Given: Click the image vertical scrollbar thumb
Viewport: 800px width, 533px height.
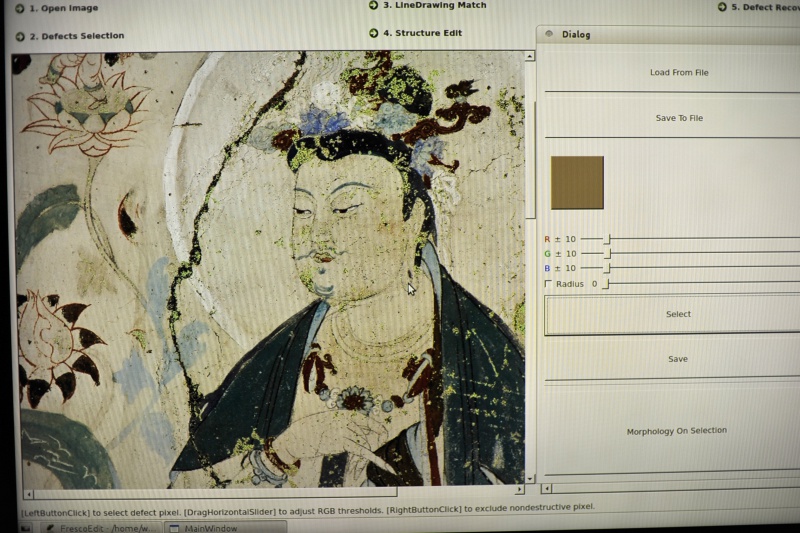Looking at the screenshot, I should pyautogui.click(x=531, y=159).
